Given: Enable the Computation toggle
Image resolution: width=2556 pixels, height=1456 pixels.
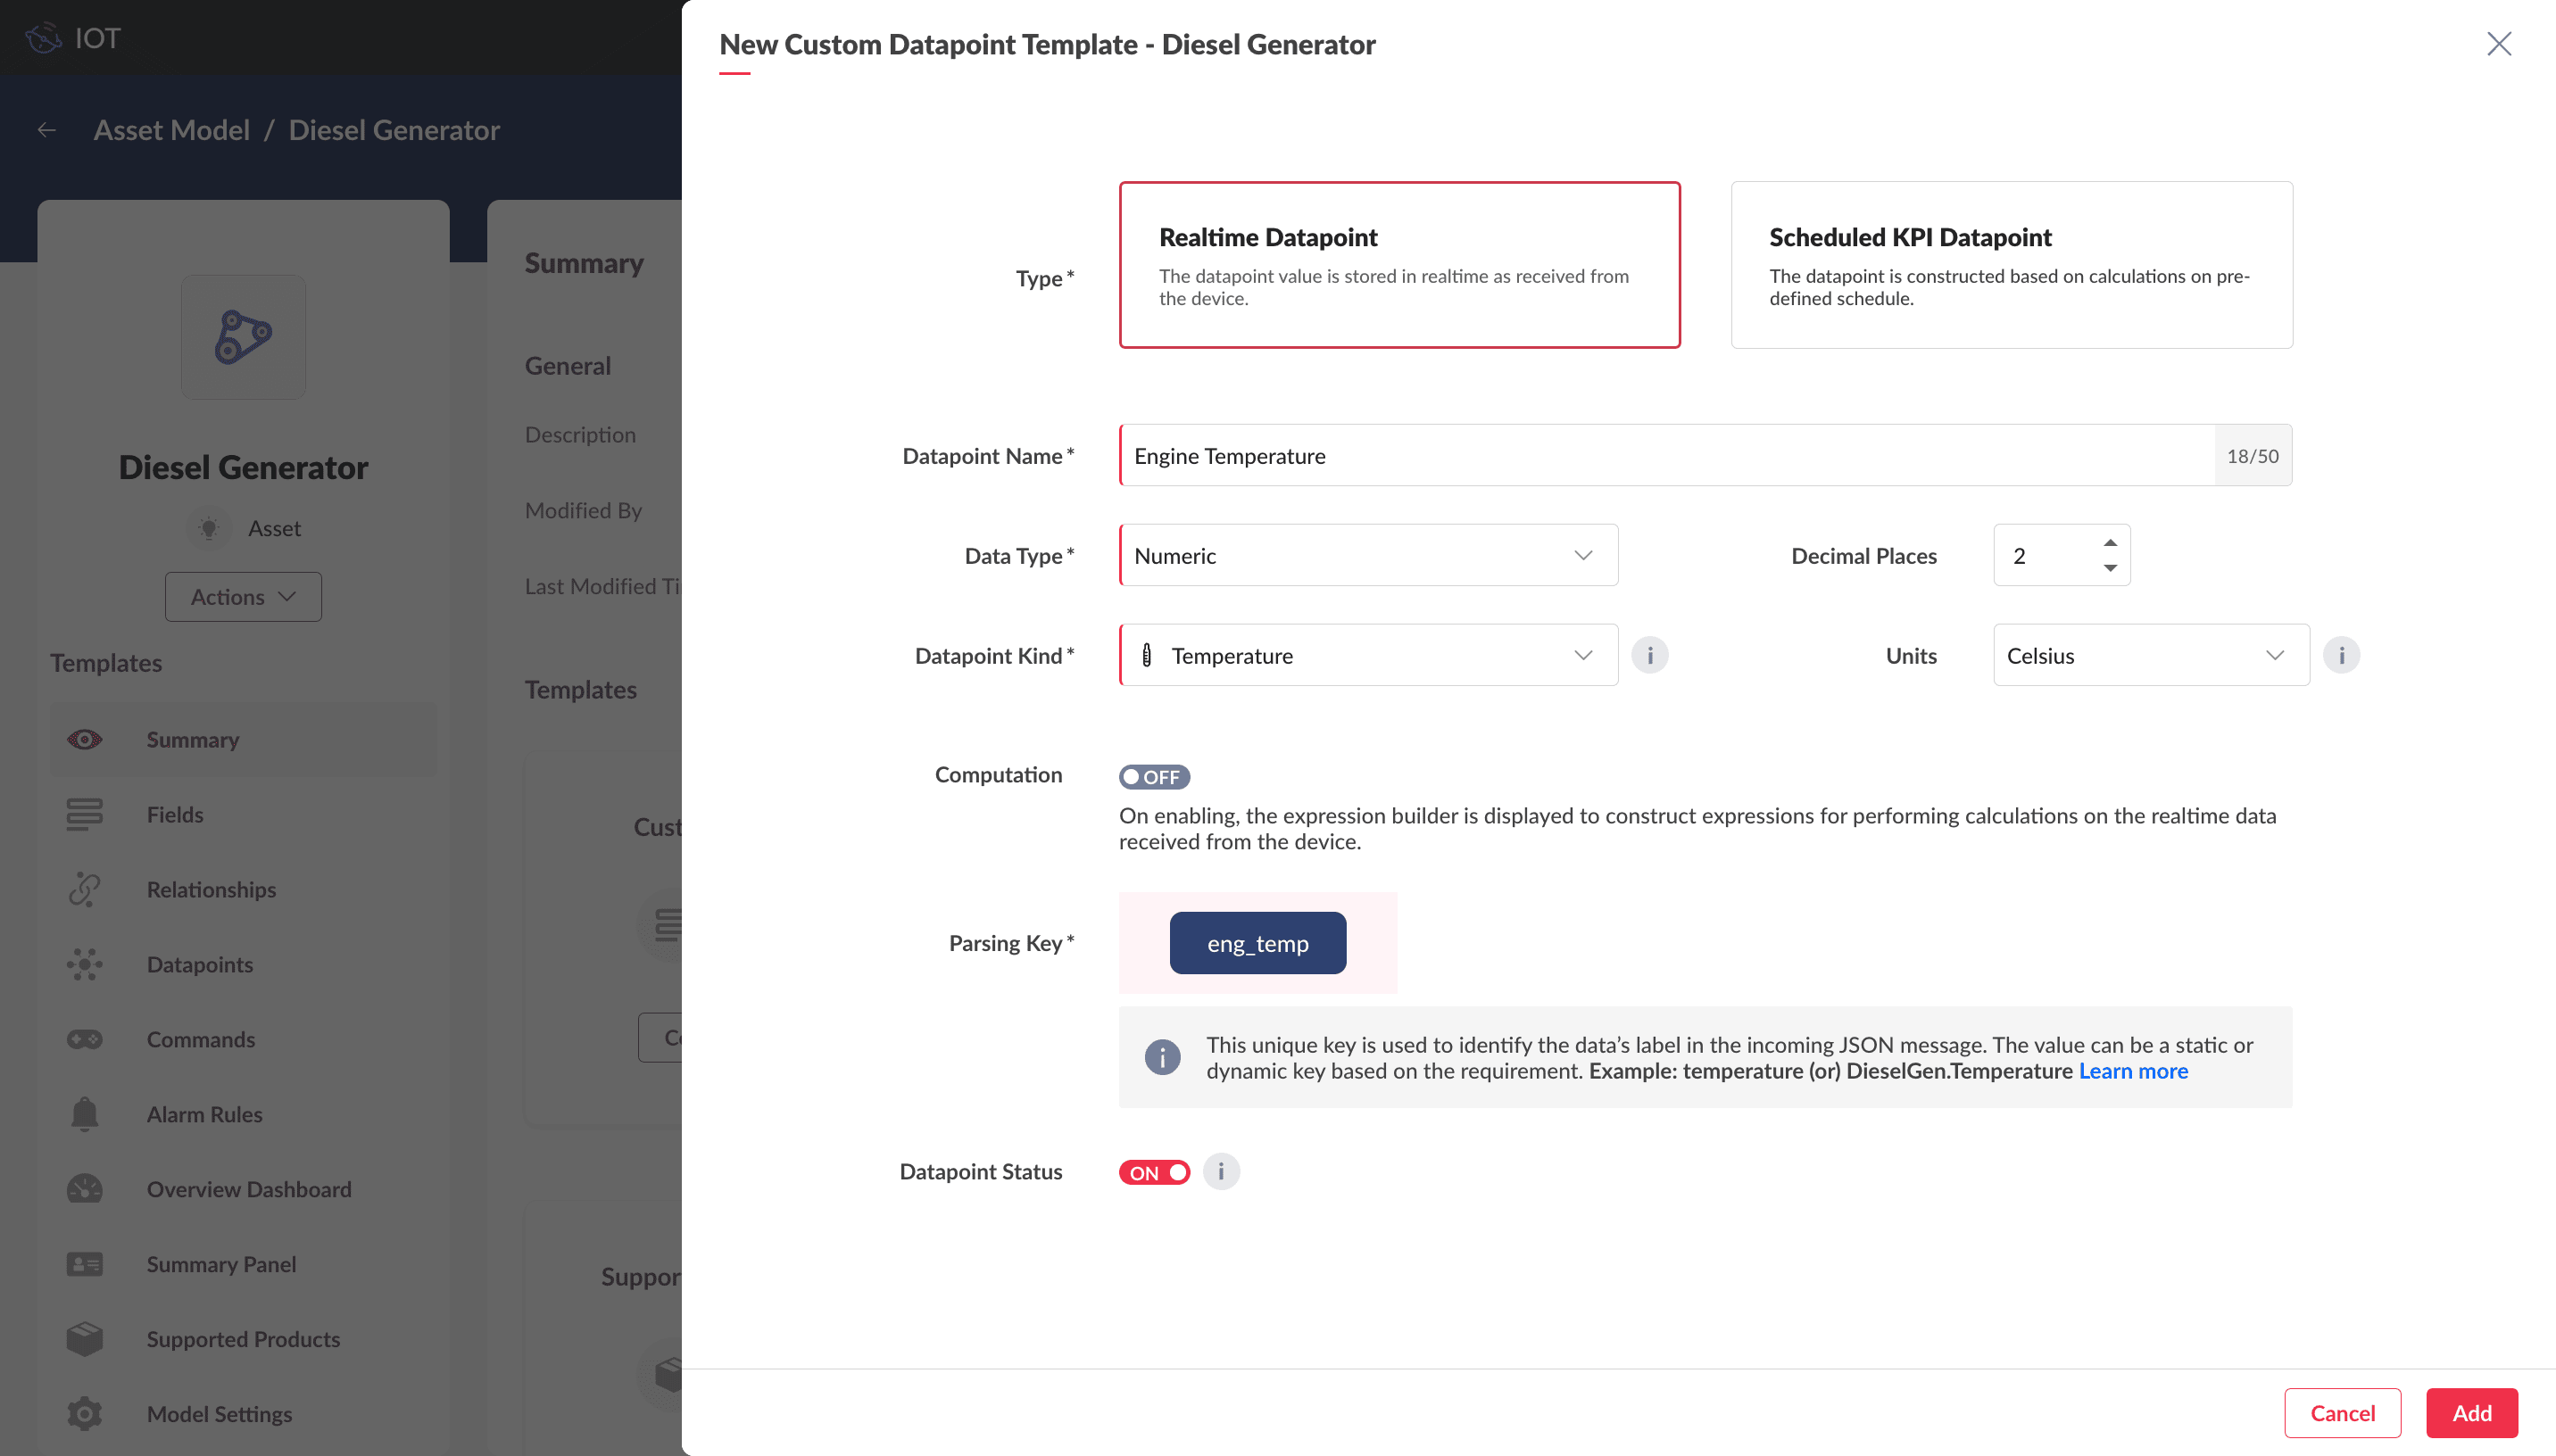Looking at the screenshot, I should tap(1153, 776).
